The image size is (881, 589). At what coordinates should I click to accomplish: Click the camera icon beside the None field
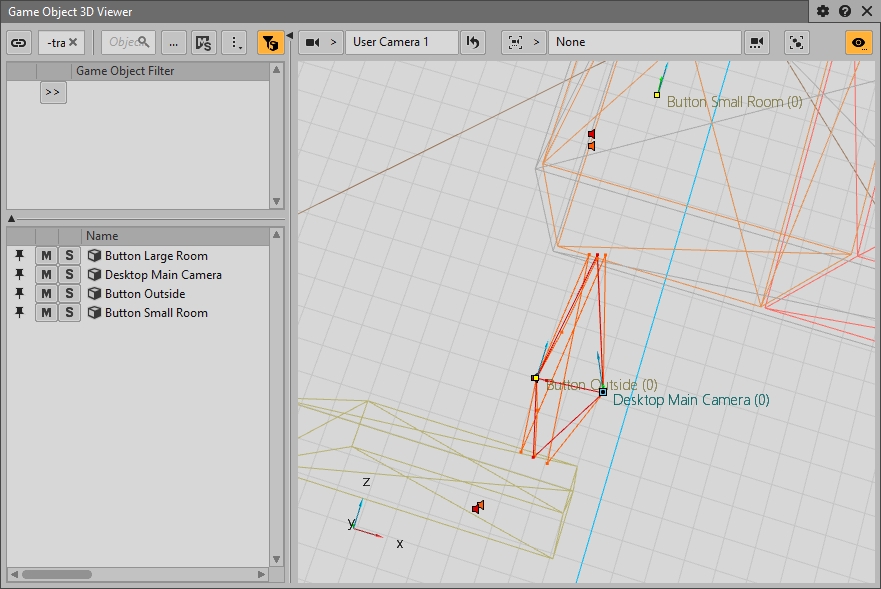pos(757,42)
